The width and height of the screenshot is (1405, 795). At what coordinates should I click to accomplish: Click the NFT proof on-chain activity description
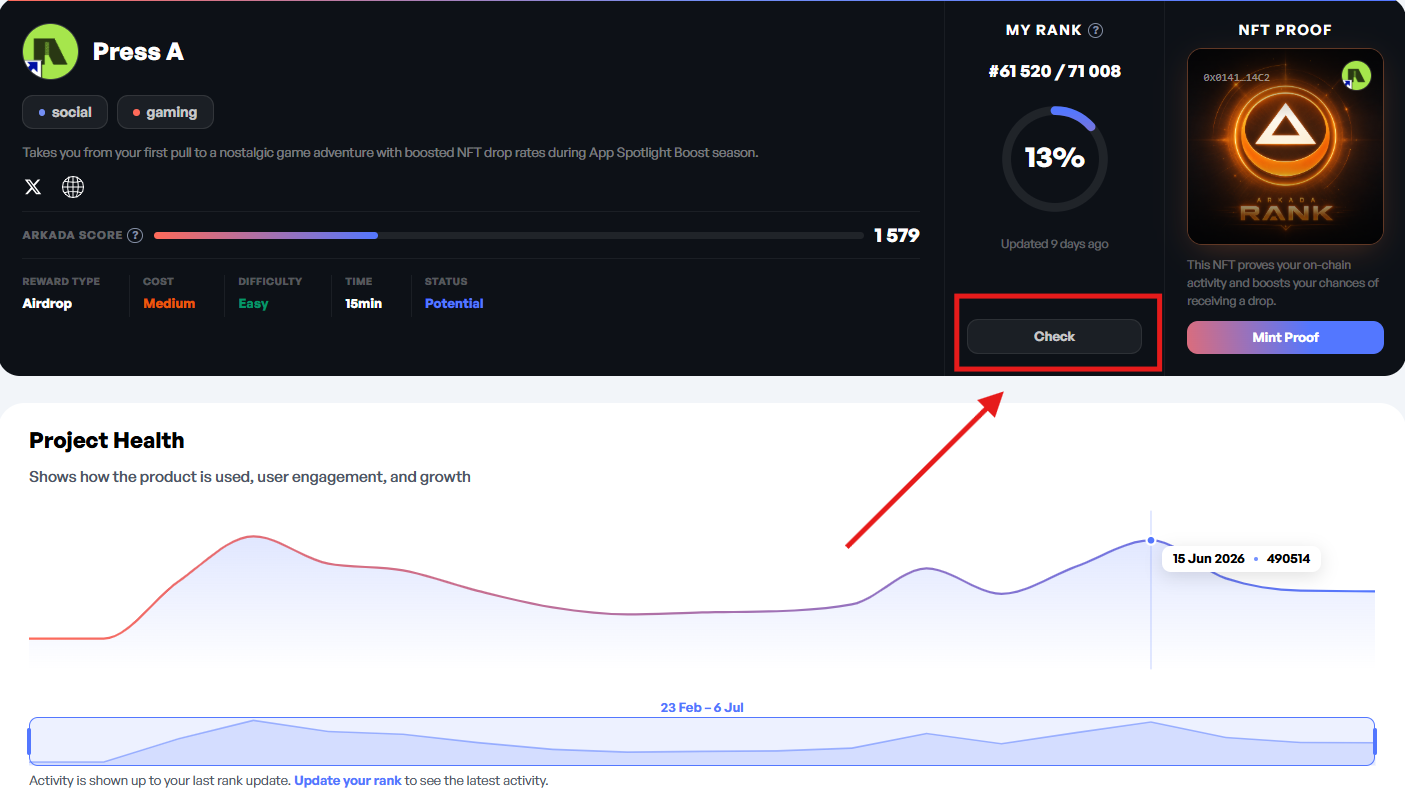pos(1283,283)
